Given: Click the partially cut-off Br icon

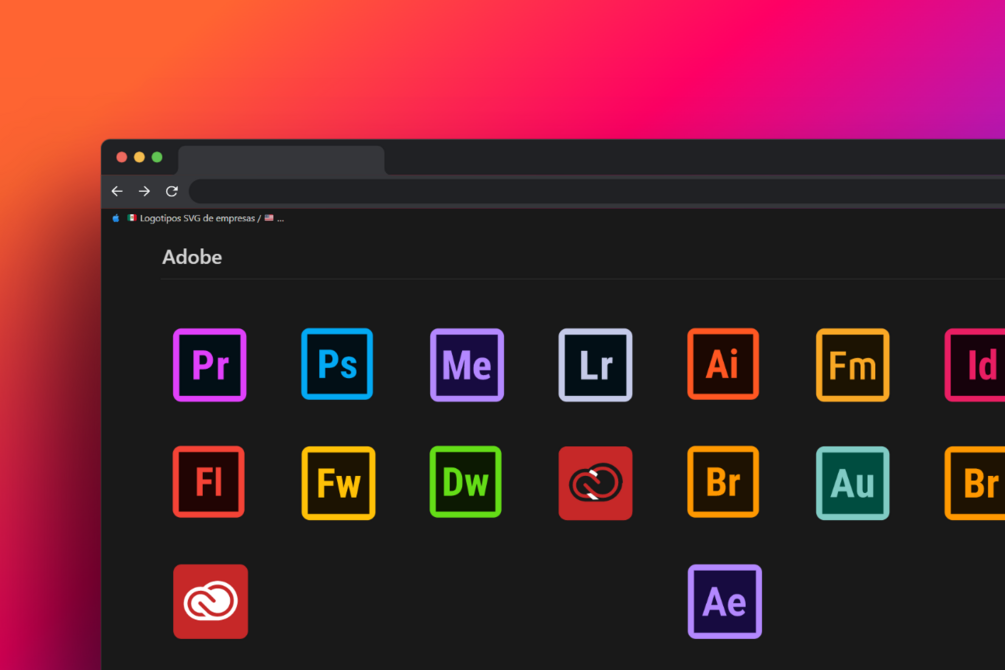Looking at the screenshot, I should coord(975,483).
